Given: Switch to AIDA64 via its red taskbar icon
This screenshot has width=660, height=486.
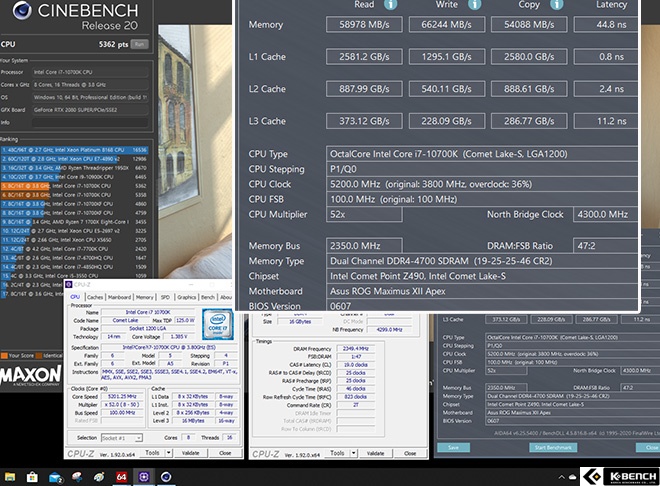Looking at the screenshot, I should tap(121, 477).
